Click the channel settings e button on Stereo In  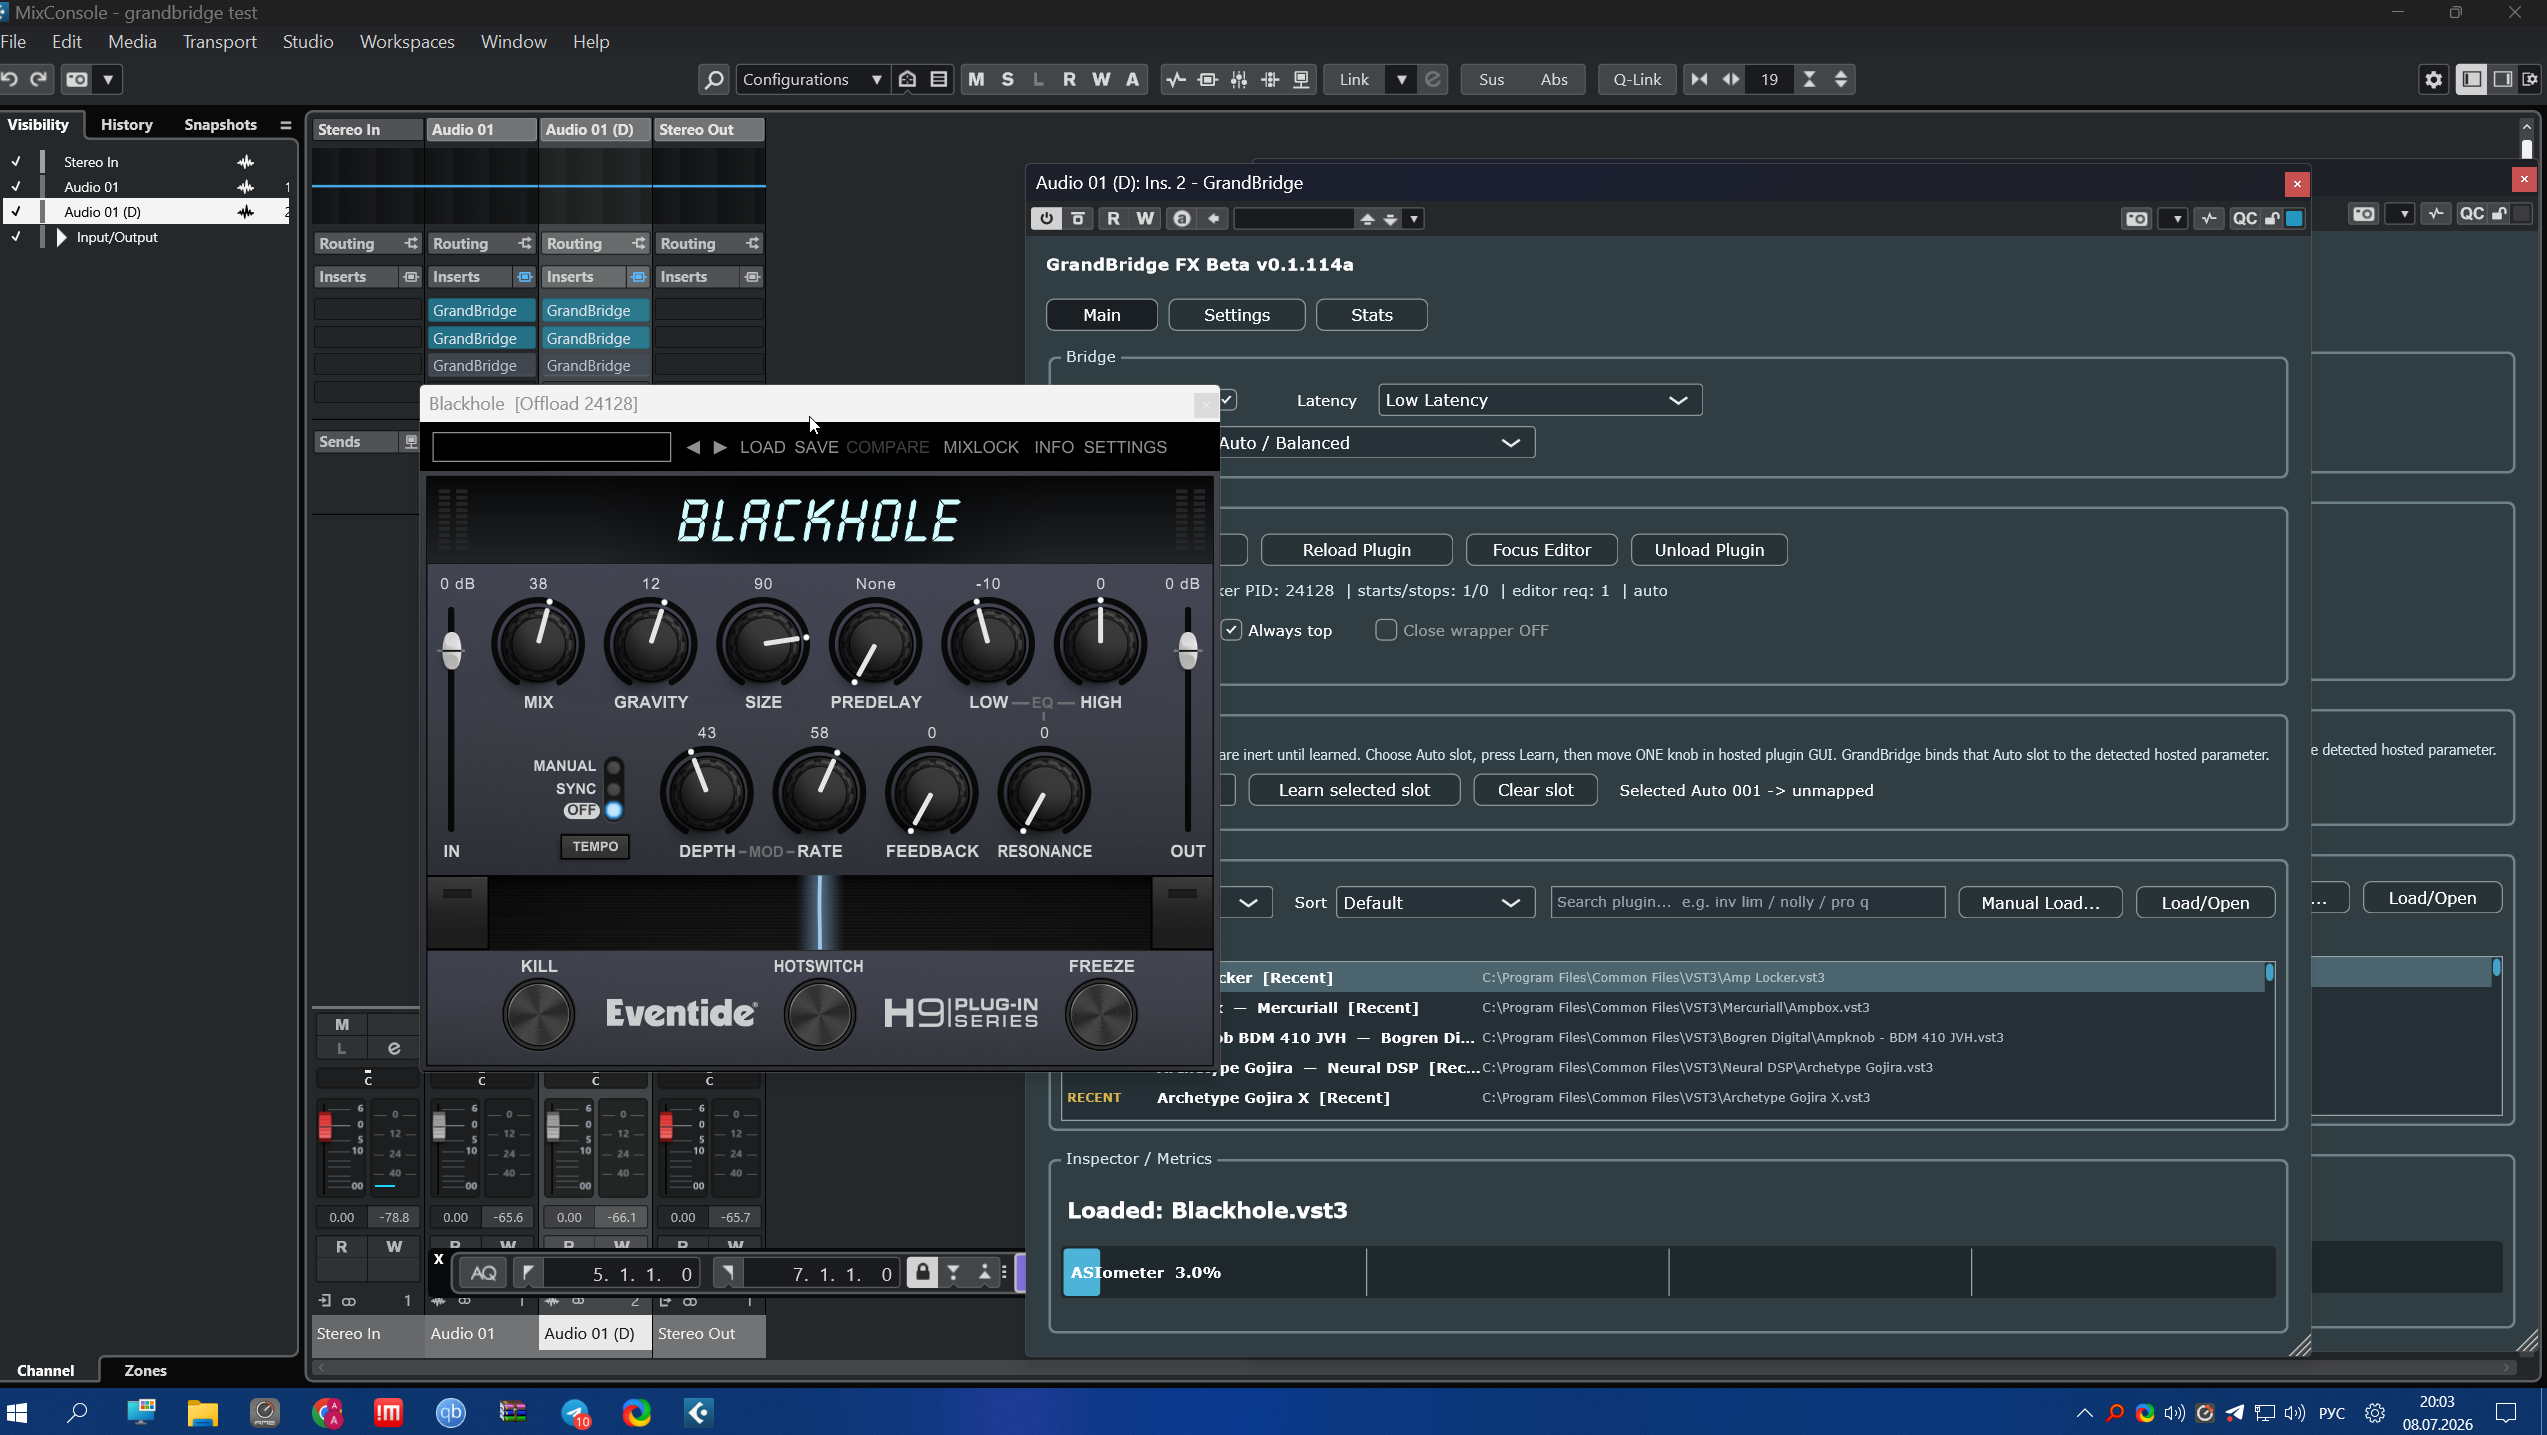tap(394, 1048)
